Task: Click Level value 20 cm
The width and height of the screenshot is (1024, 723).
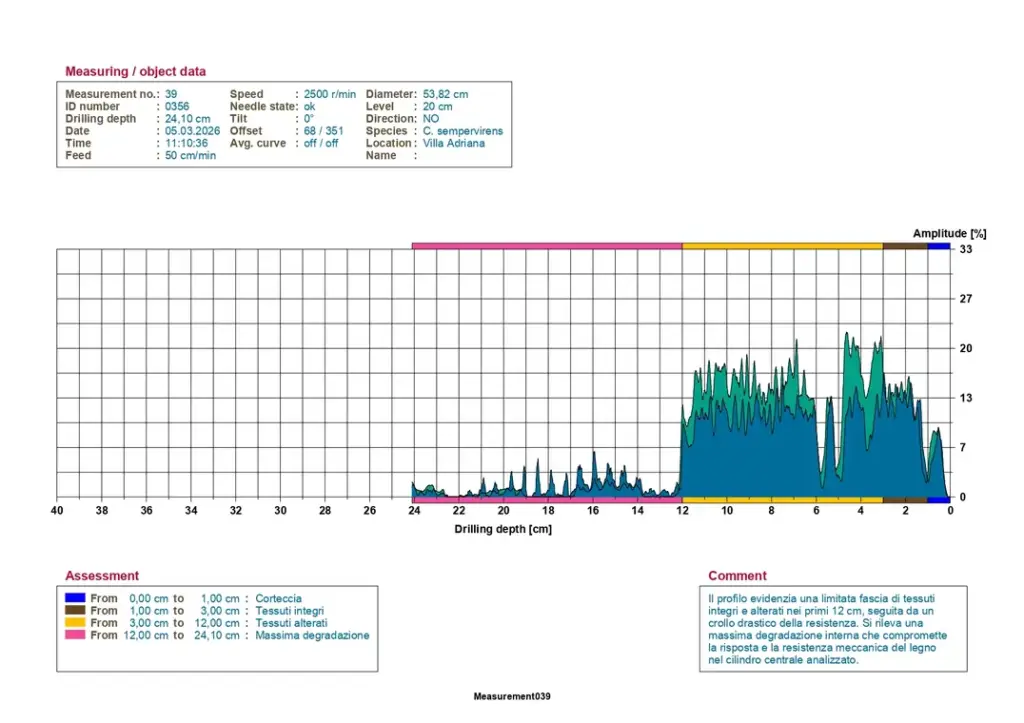Action: click(438, 106)
